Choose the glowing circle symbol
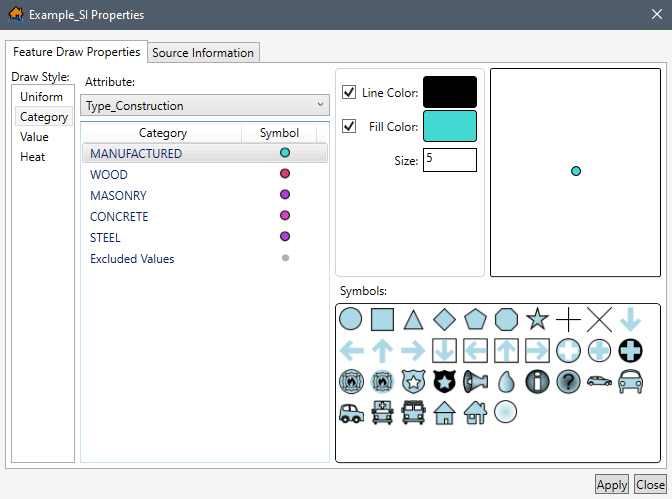672x499 pixels. click(x=506, y=412)
